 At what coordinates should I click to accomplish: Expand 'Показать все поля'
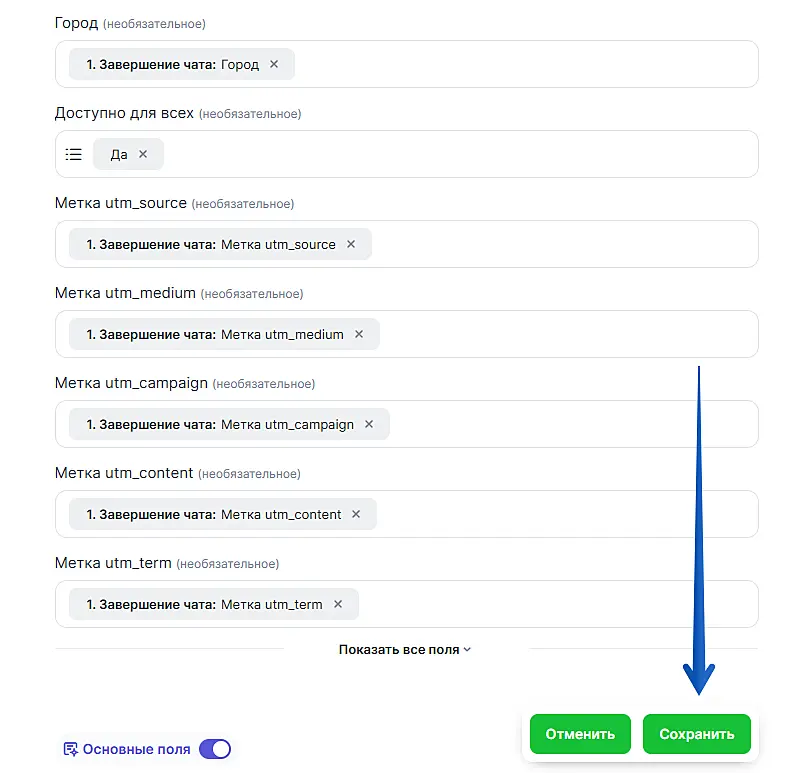[x=405, y=649]
